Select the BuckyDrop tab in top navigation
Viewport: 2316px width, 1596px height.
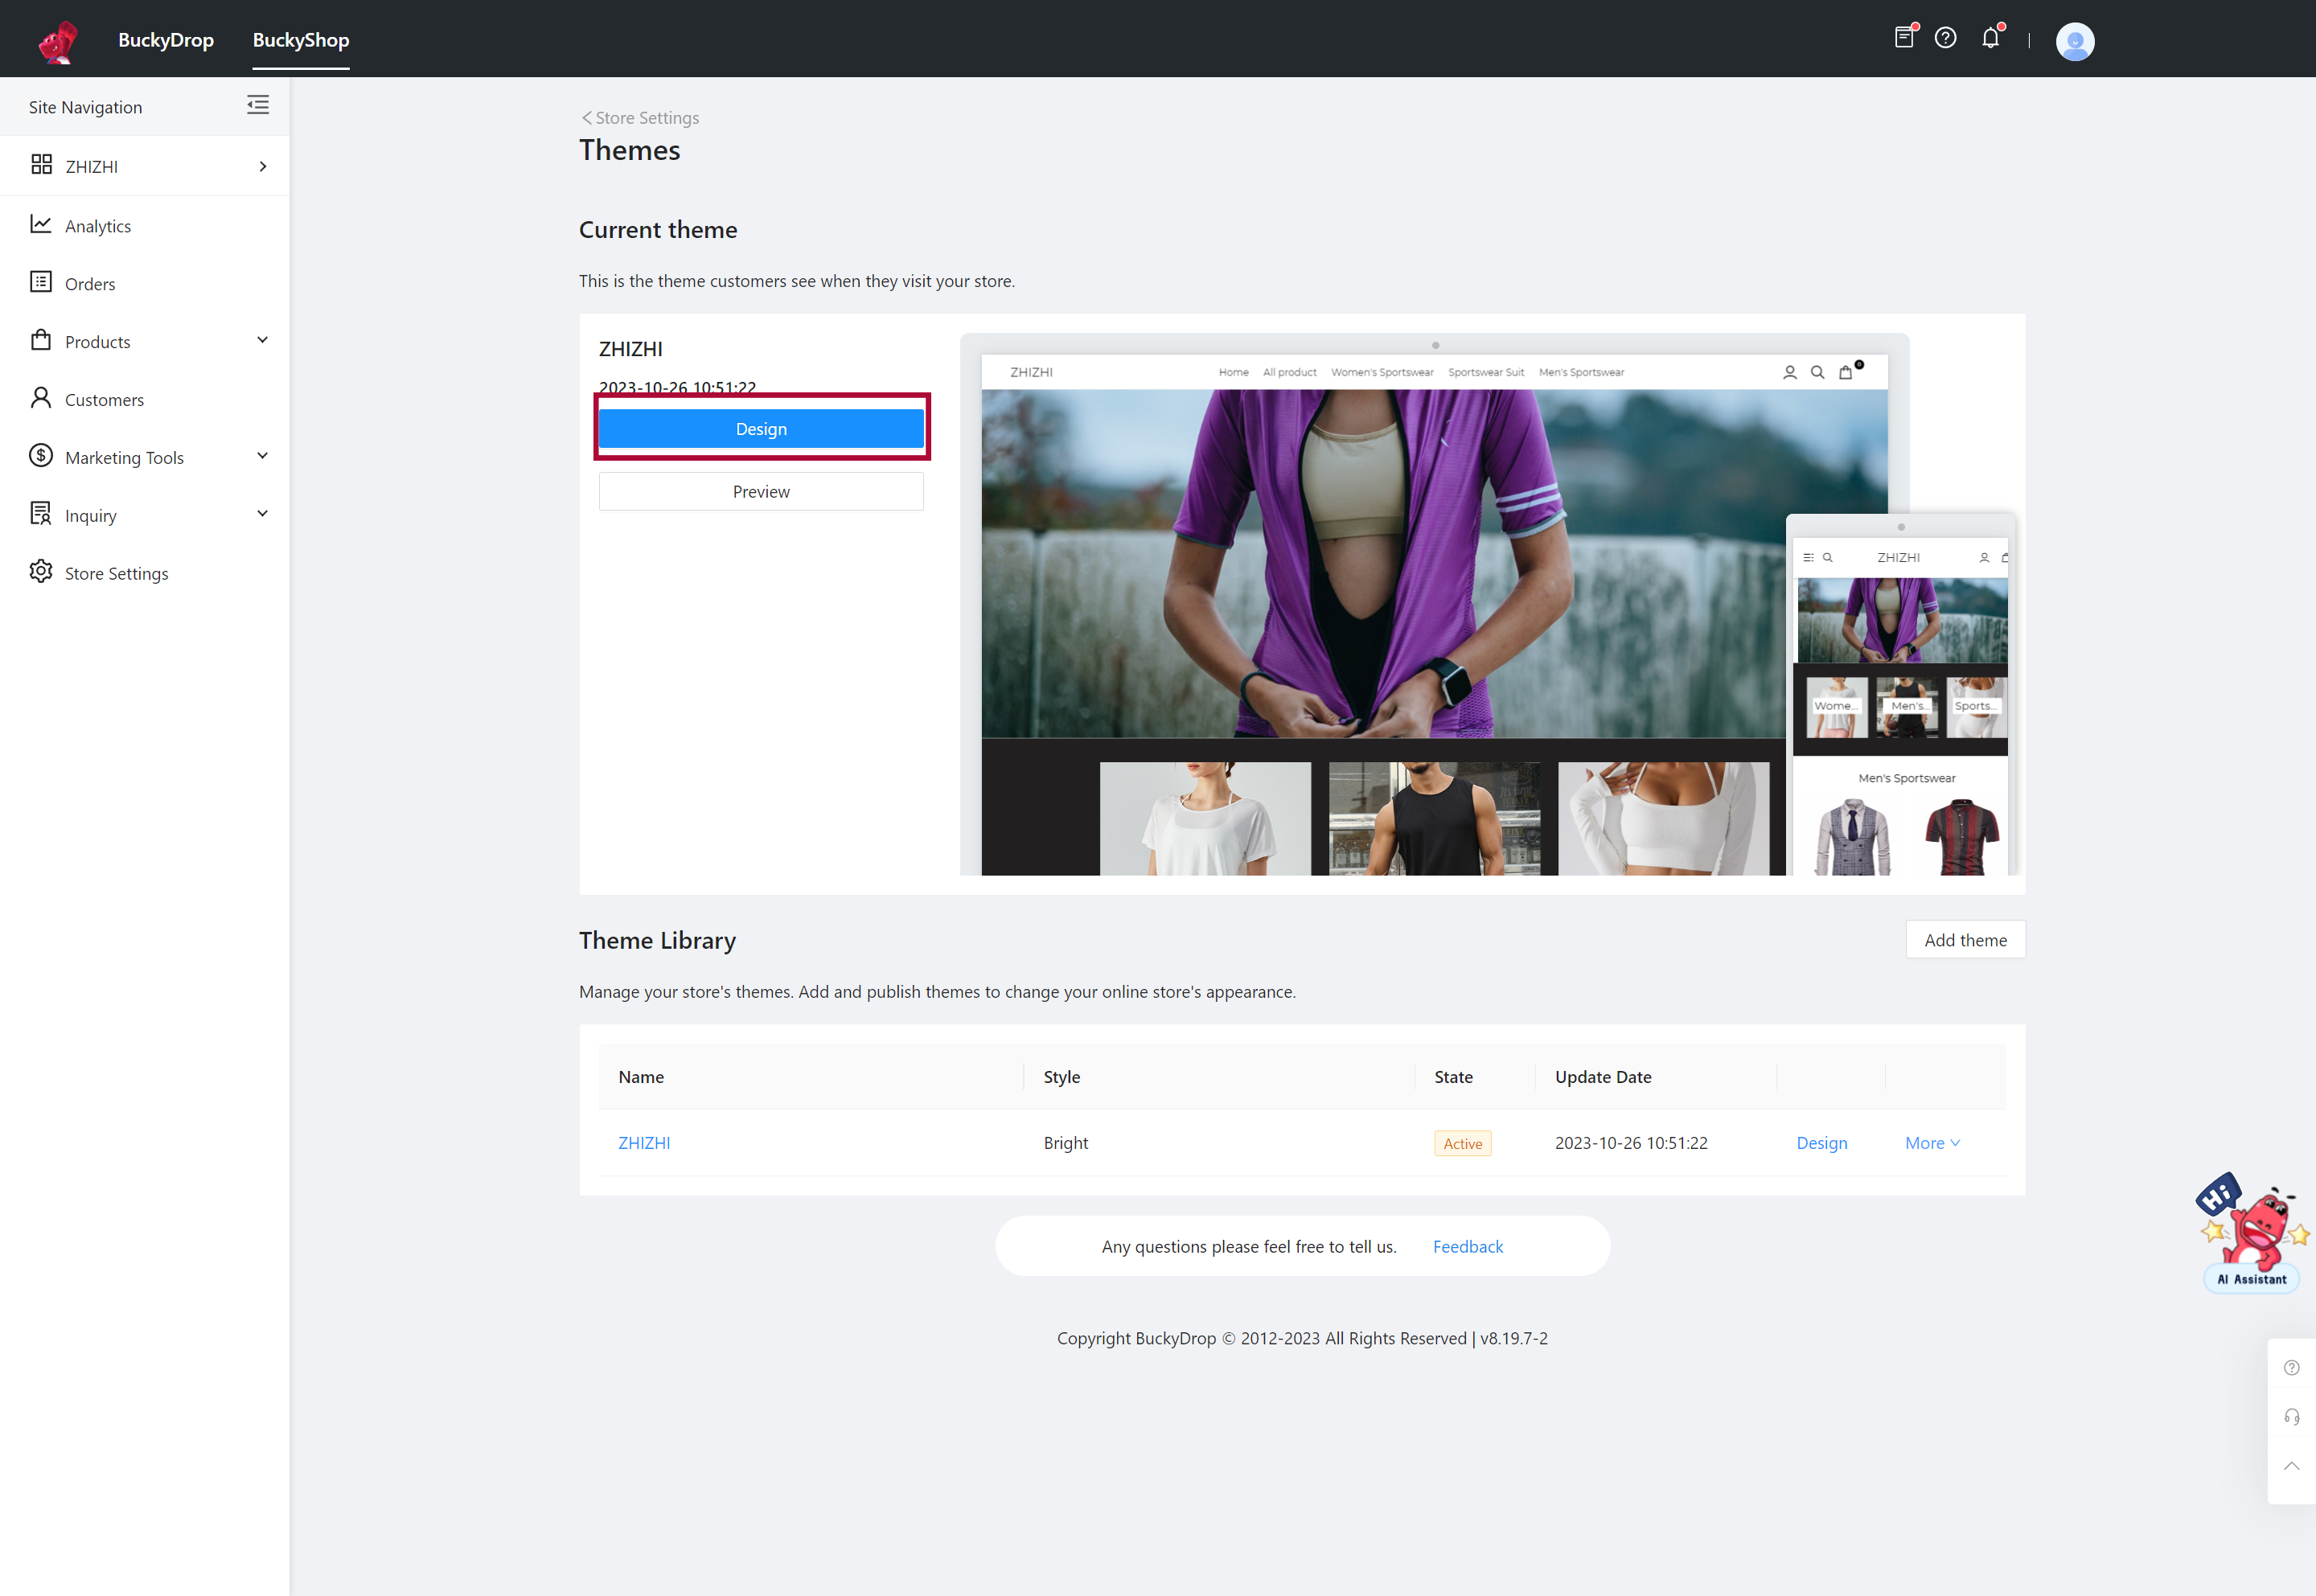tap(166, 39)
